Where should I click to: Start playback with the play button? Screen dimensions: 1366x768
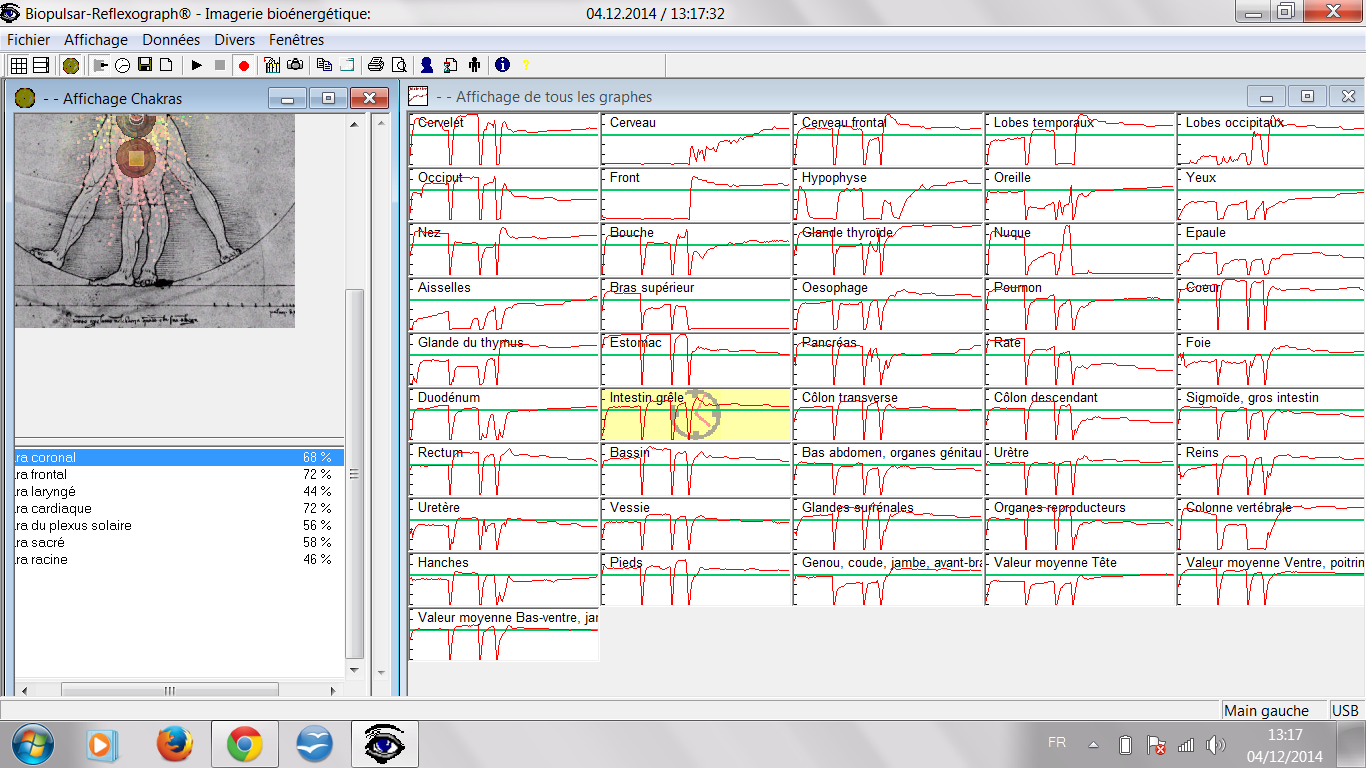197,65
